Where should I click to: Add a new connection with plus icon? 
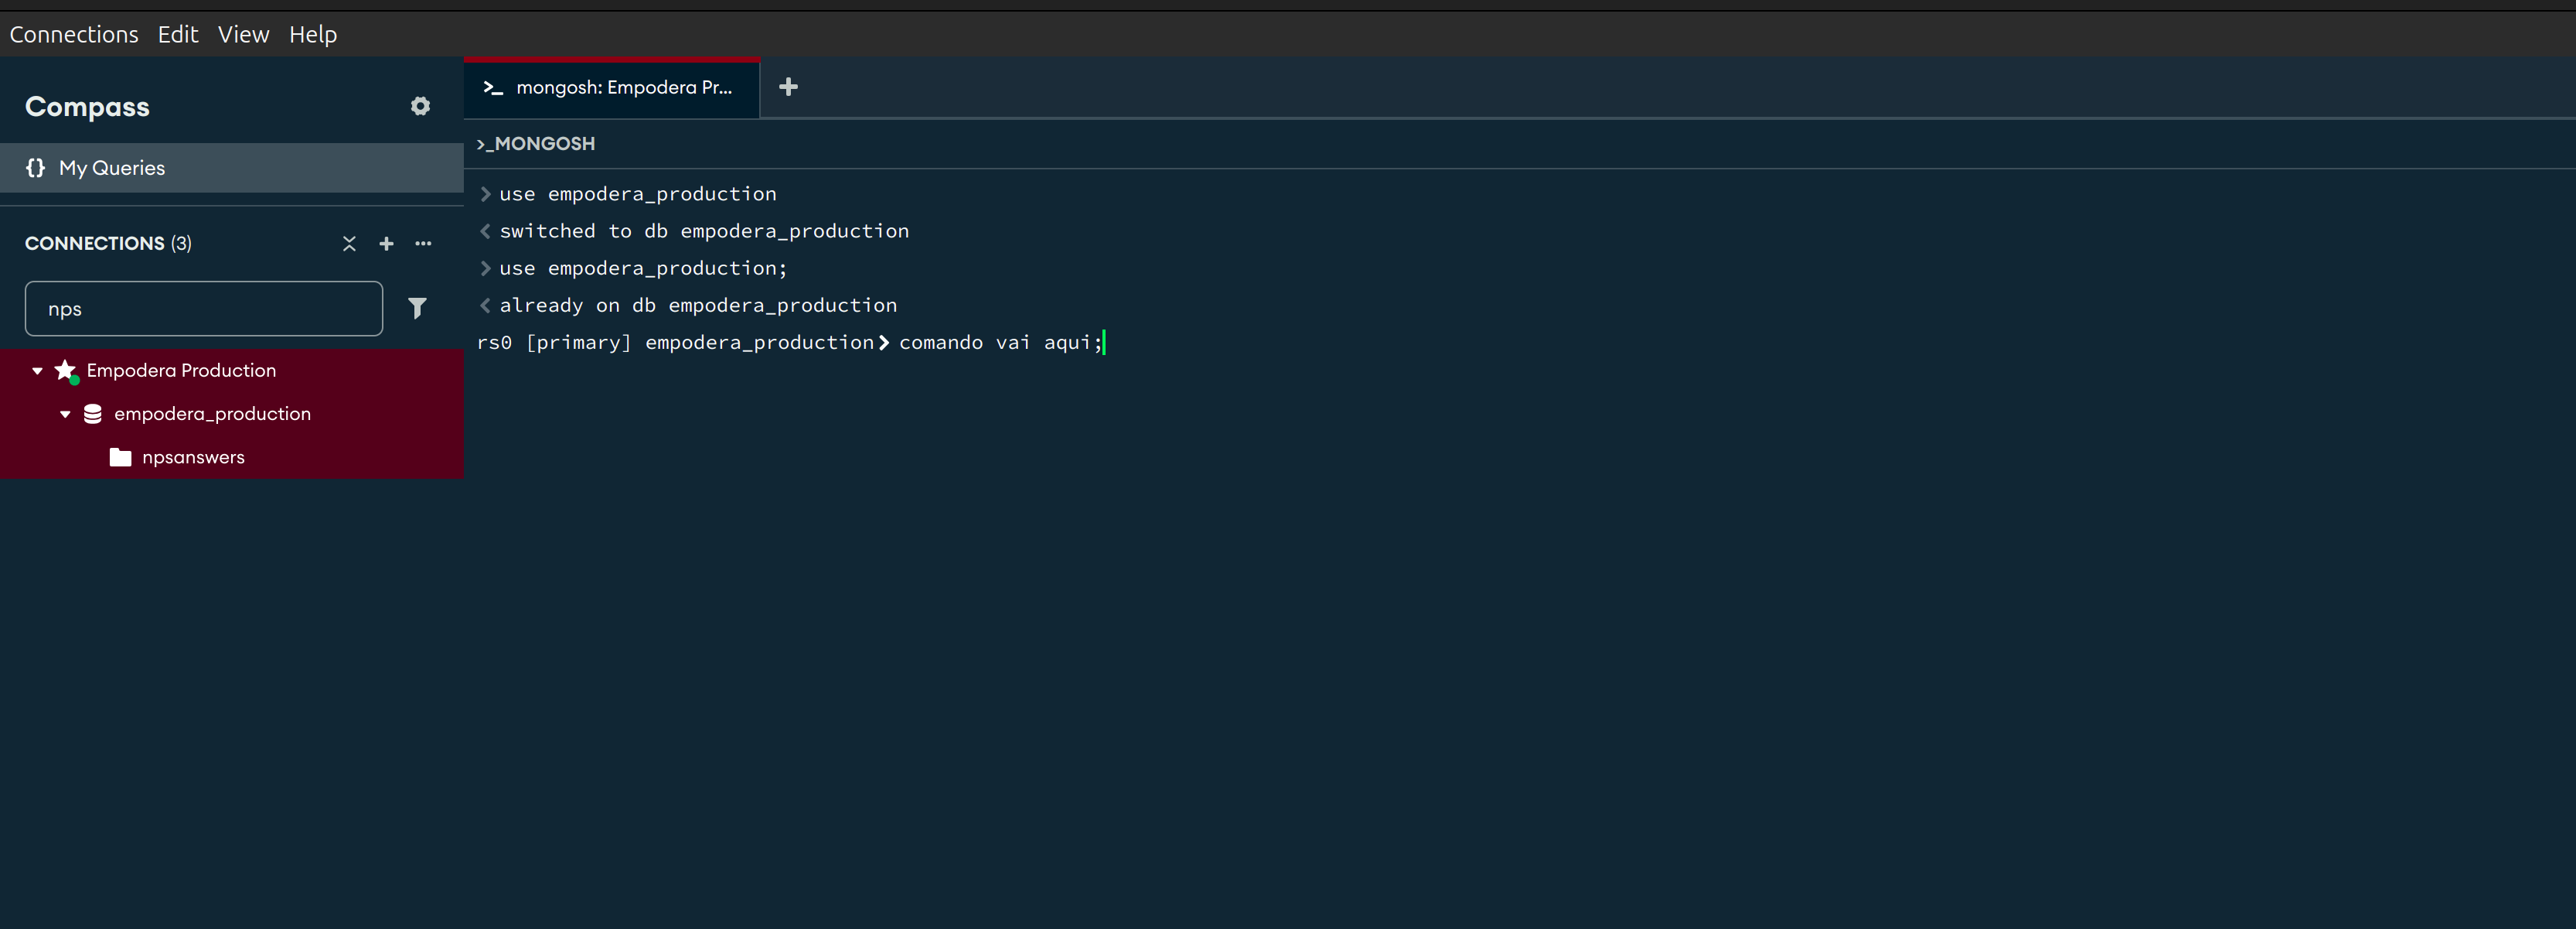pyautogui.click(x=386, y=243)
